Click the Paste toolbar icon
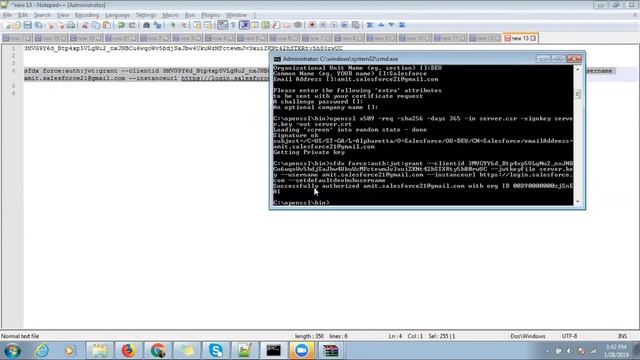This screenshot has width=640, height=360. point(107,25)
